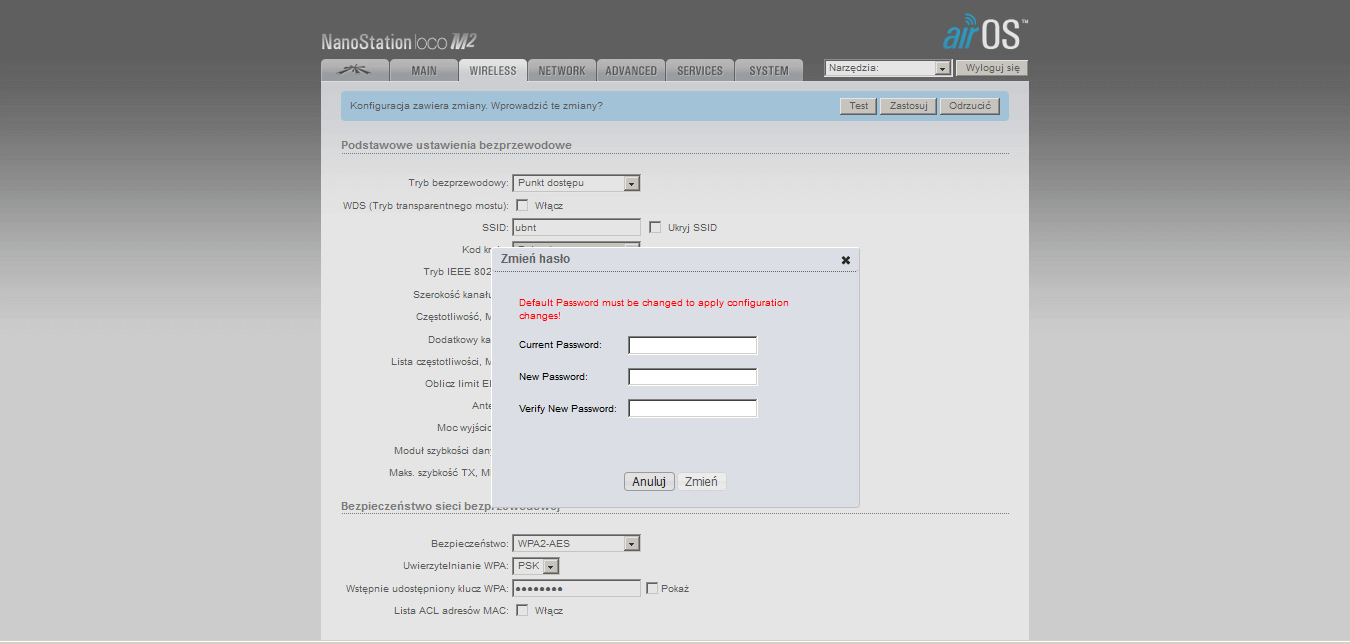Click the NanoStation loco M2 logo

398,42
